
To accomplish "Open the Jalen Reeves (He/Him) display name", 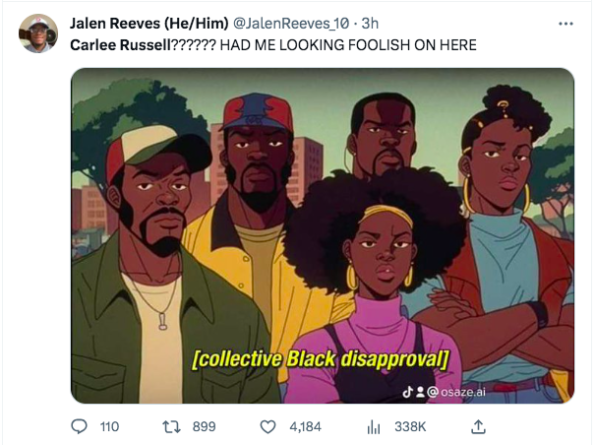I will [149, 24].
